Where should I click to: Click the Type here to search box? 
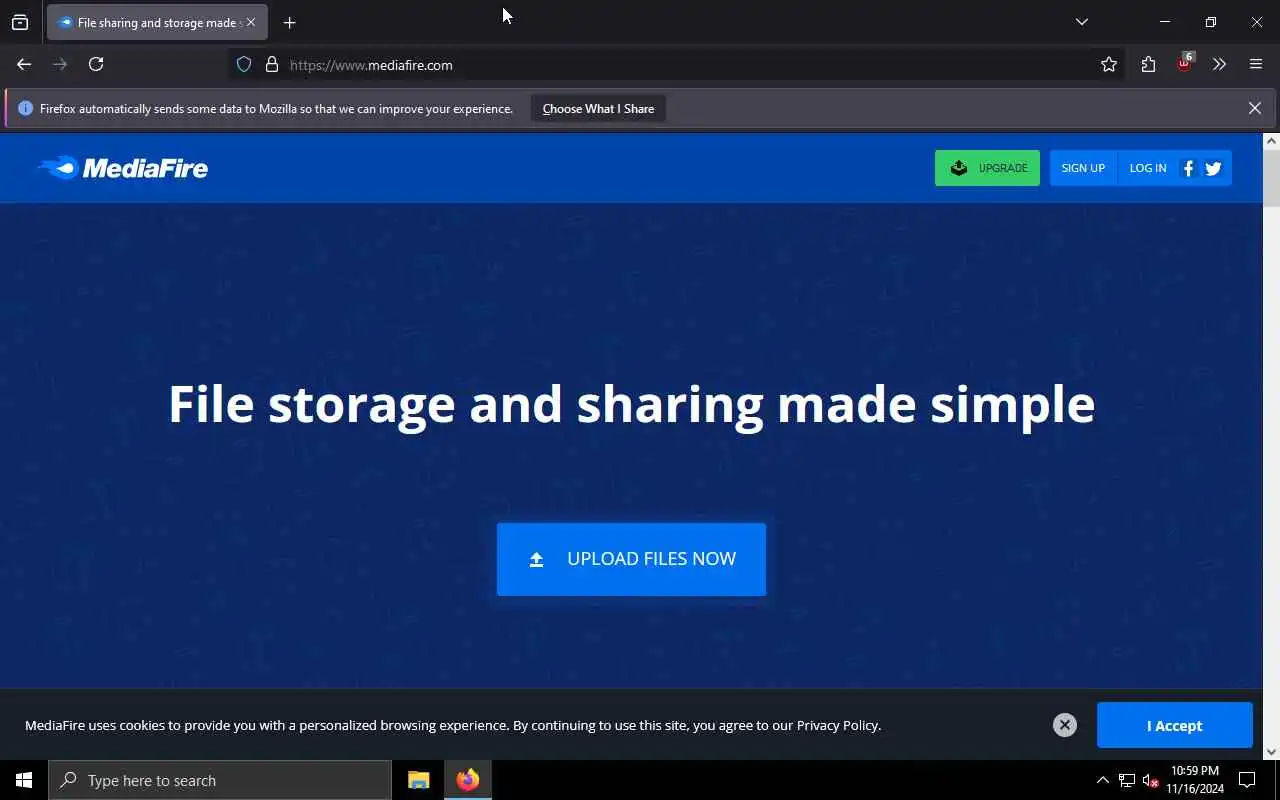[220, 780]
